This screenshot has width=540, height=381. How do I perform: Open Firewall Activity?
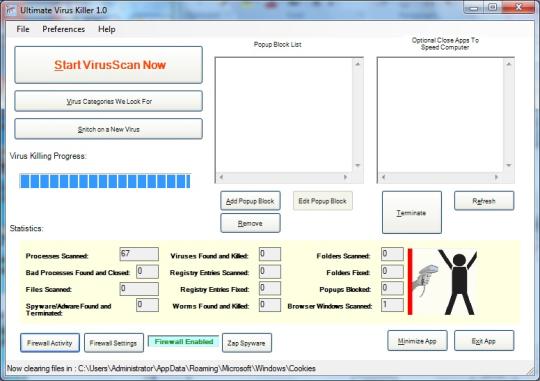pyautogui.click(x=50, y=343)
